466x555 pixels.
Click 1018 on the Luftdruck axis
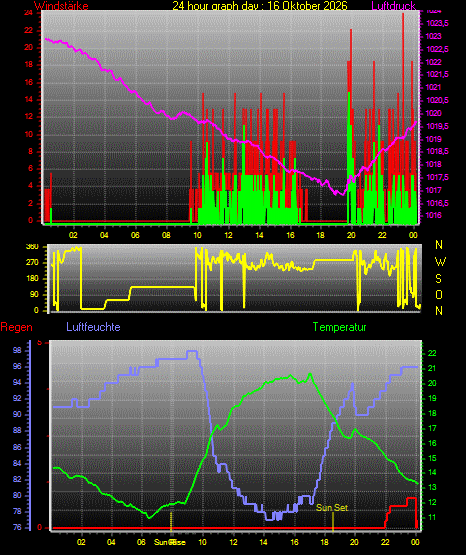(x=433, y=164)
